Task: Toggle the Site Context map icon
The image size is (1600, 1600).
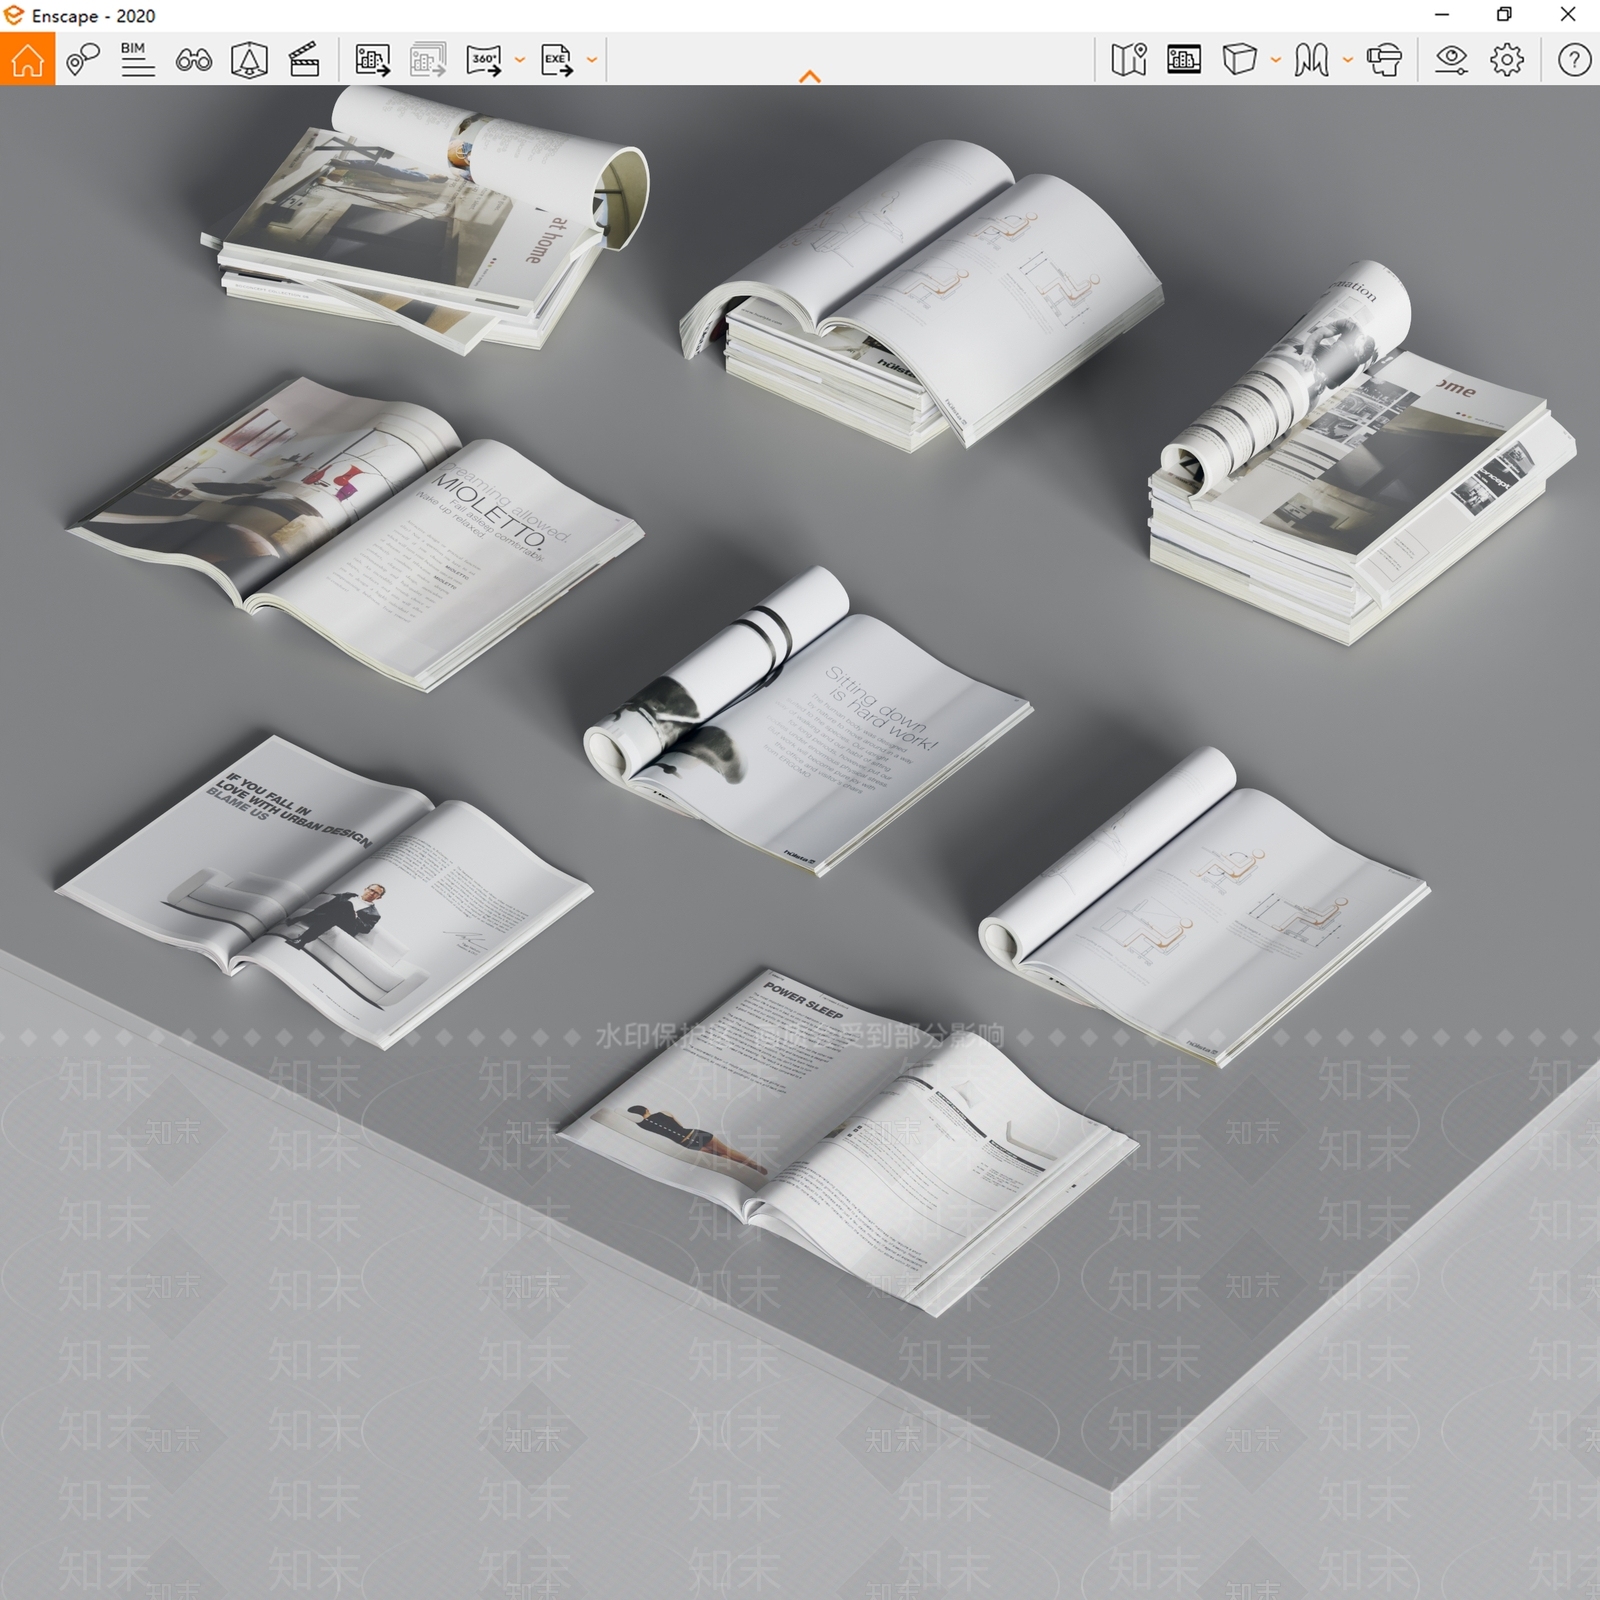Action: tap(1128, 60)
